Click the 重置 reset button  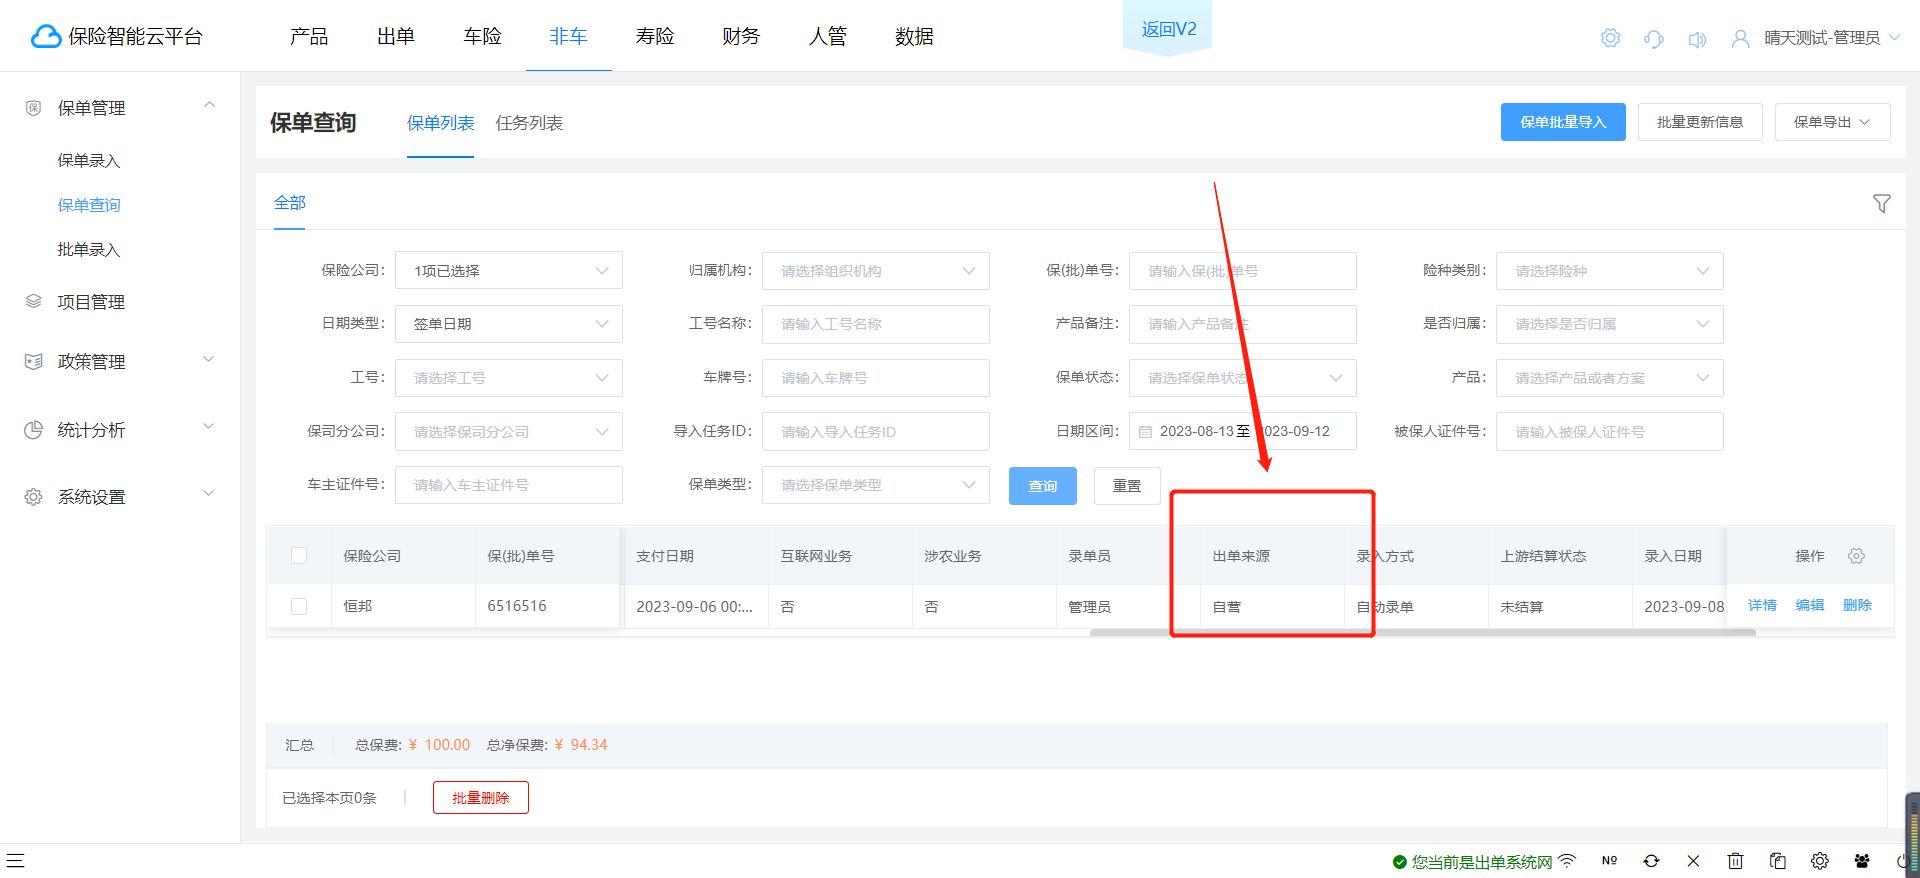[x=1127, y=486]
